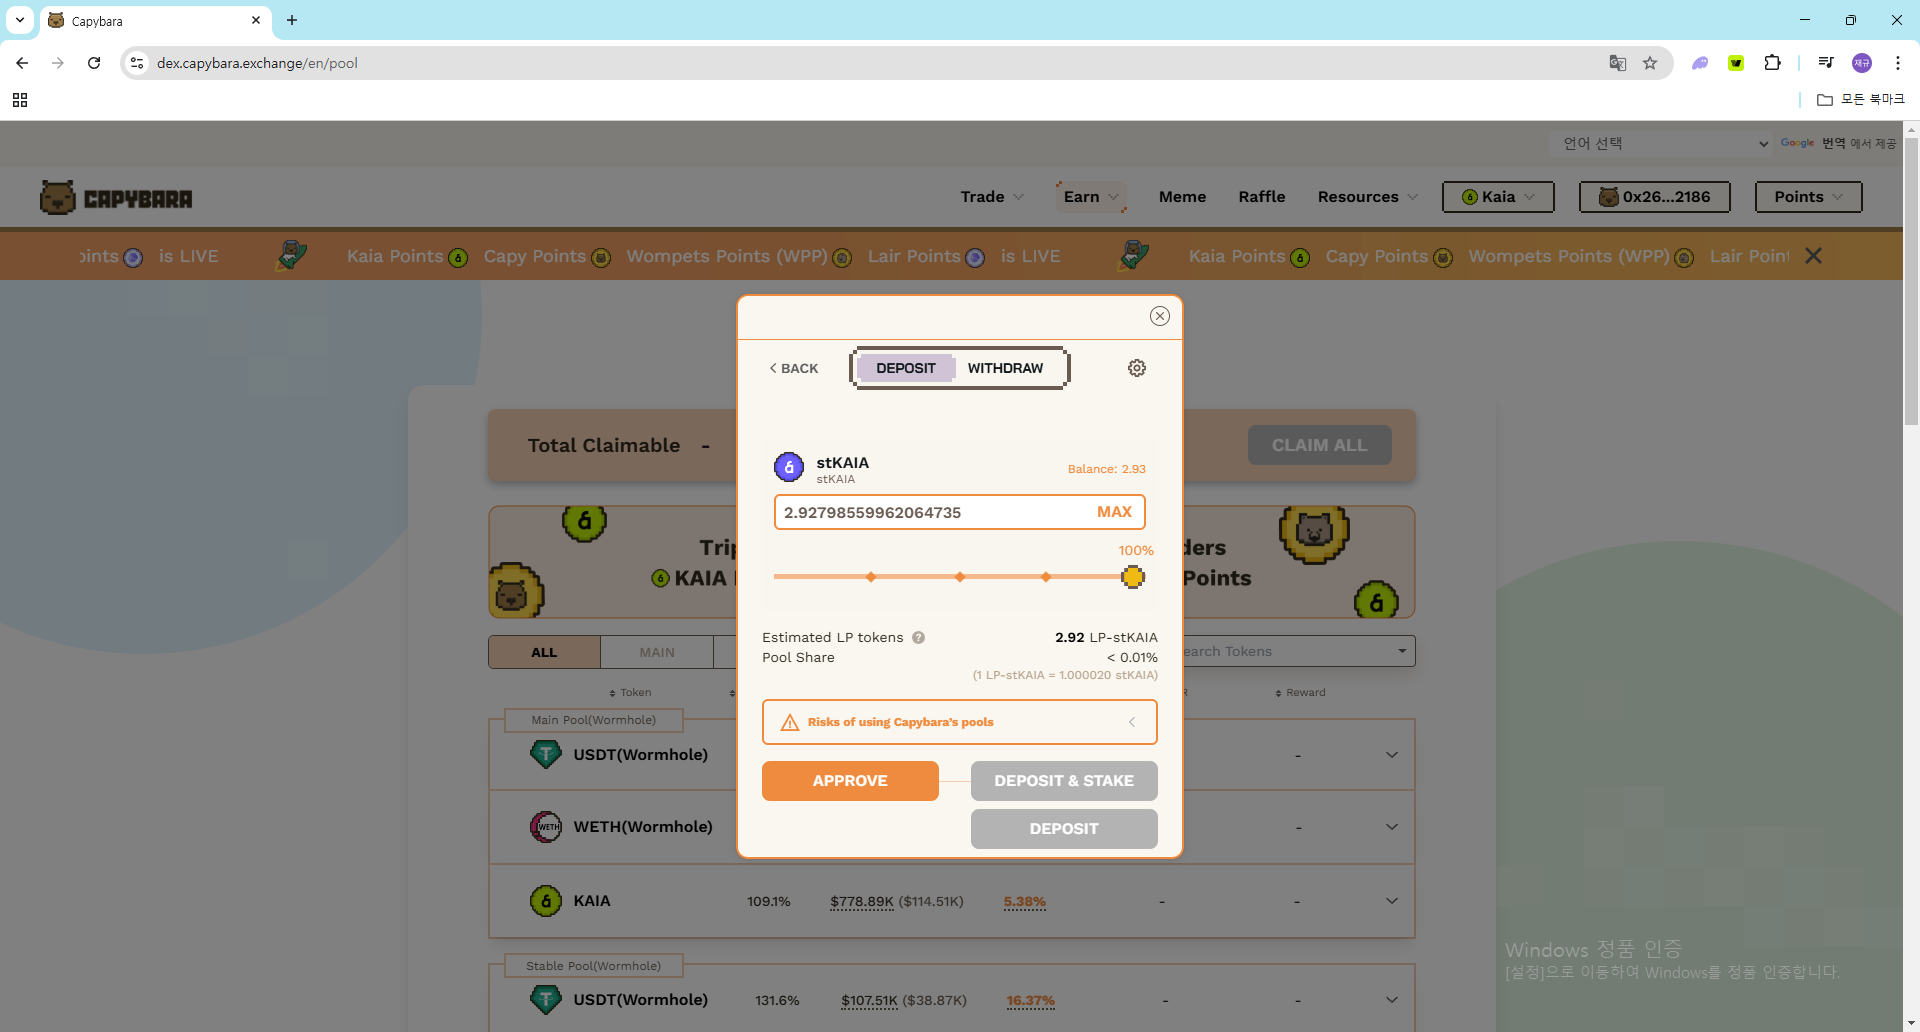Open the Earn menu
This screenshot has height=1032, width=1920.
[1091, 197]
